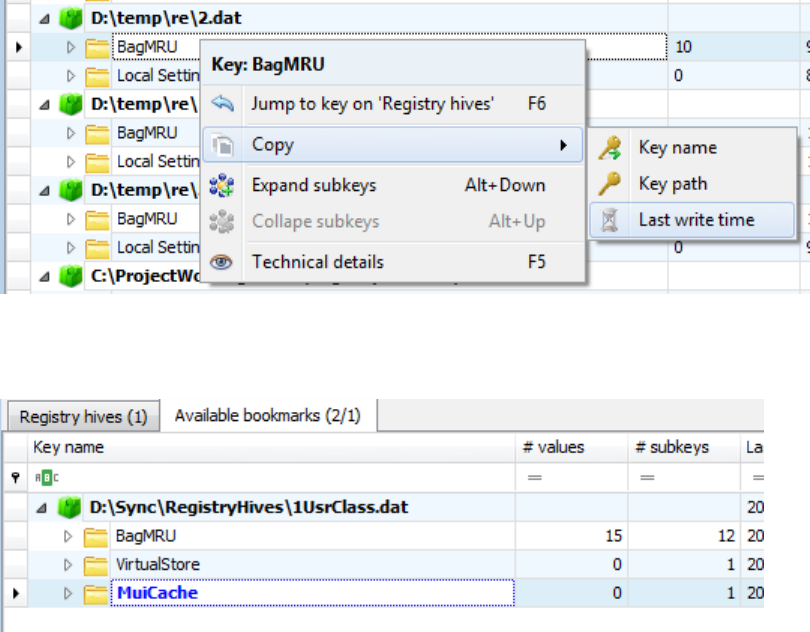This screenshot has height=632, width=810.
Task: Select Technical details menu entry
Action: tap(393, 262)
